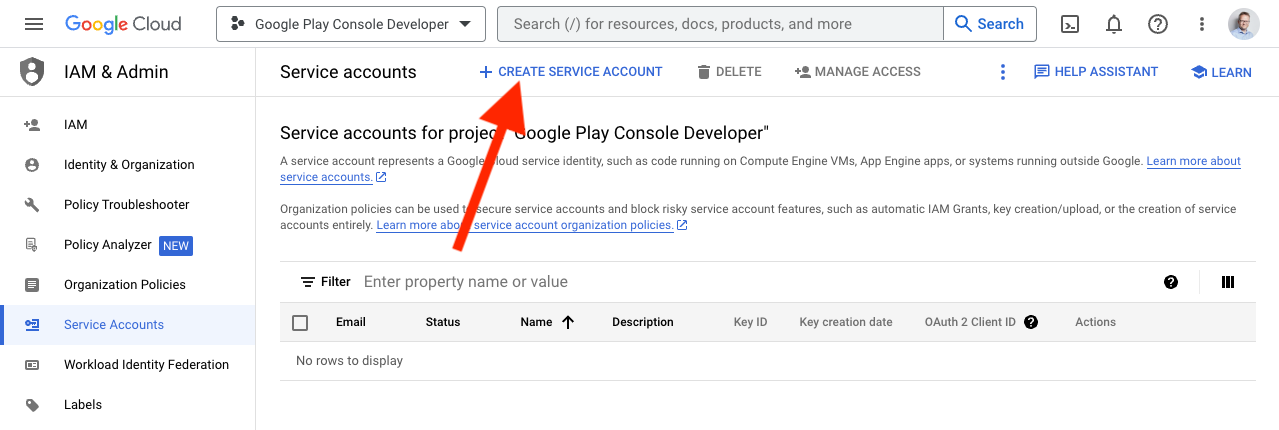1279x430 pixels.
Task: Open the notifications bell
Action: tap(1114, 24)
